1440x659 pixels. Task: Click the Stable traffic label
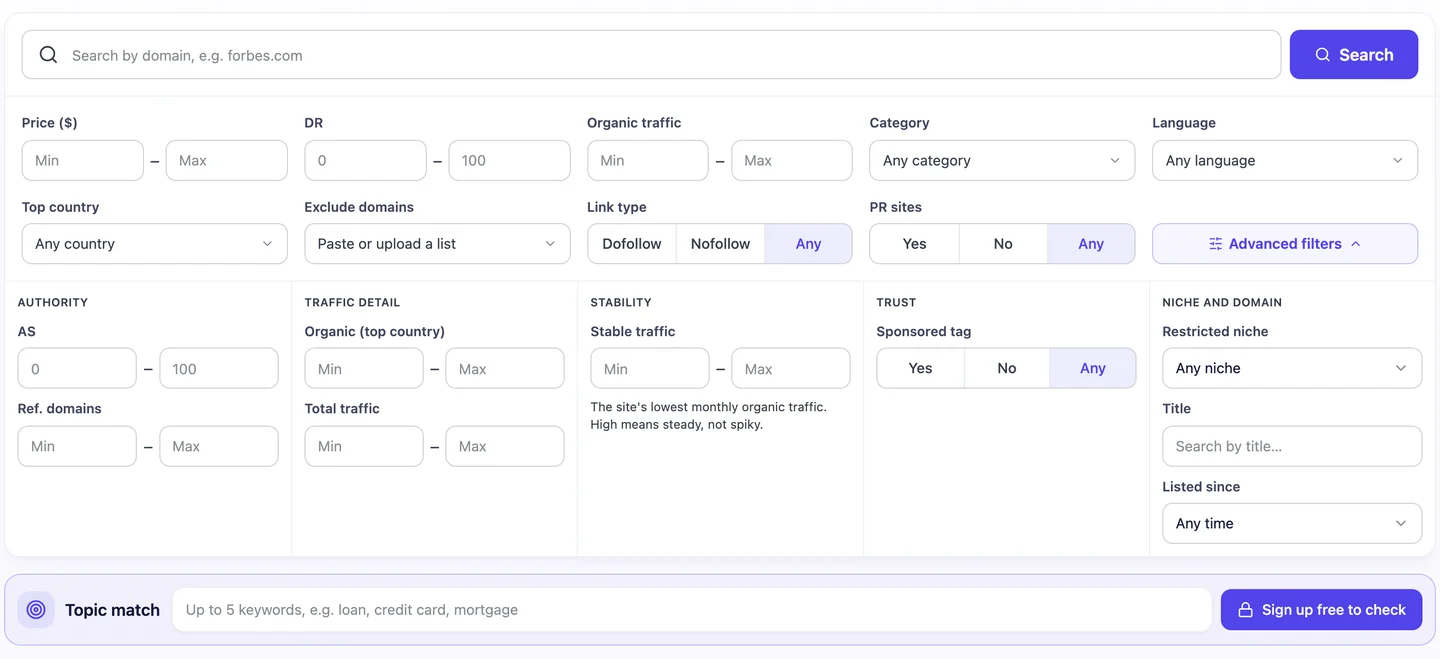pyautogui.click(x=633, y=331)
